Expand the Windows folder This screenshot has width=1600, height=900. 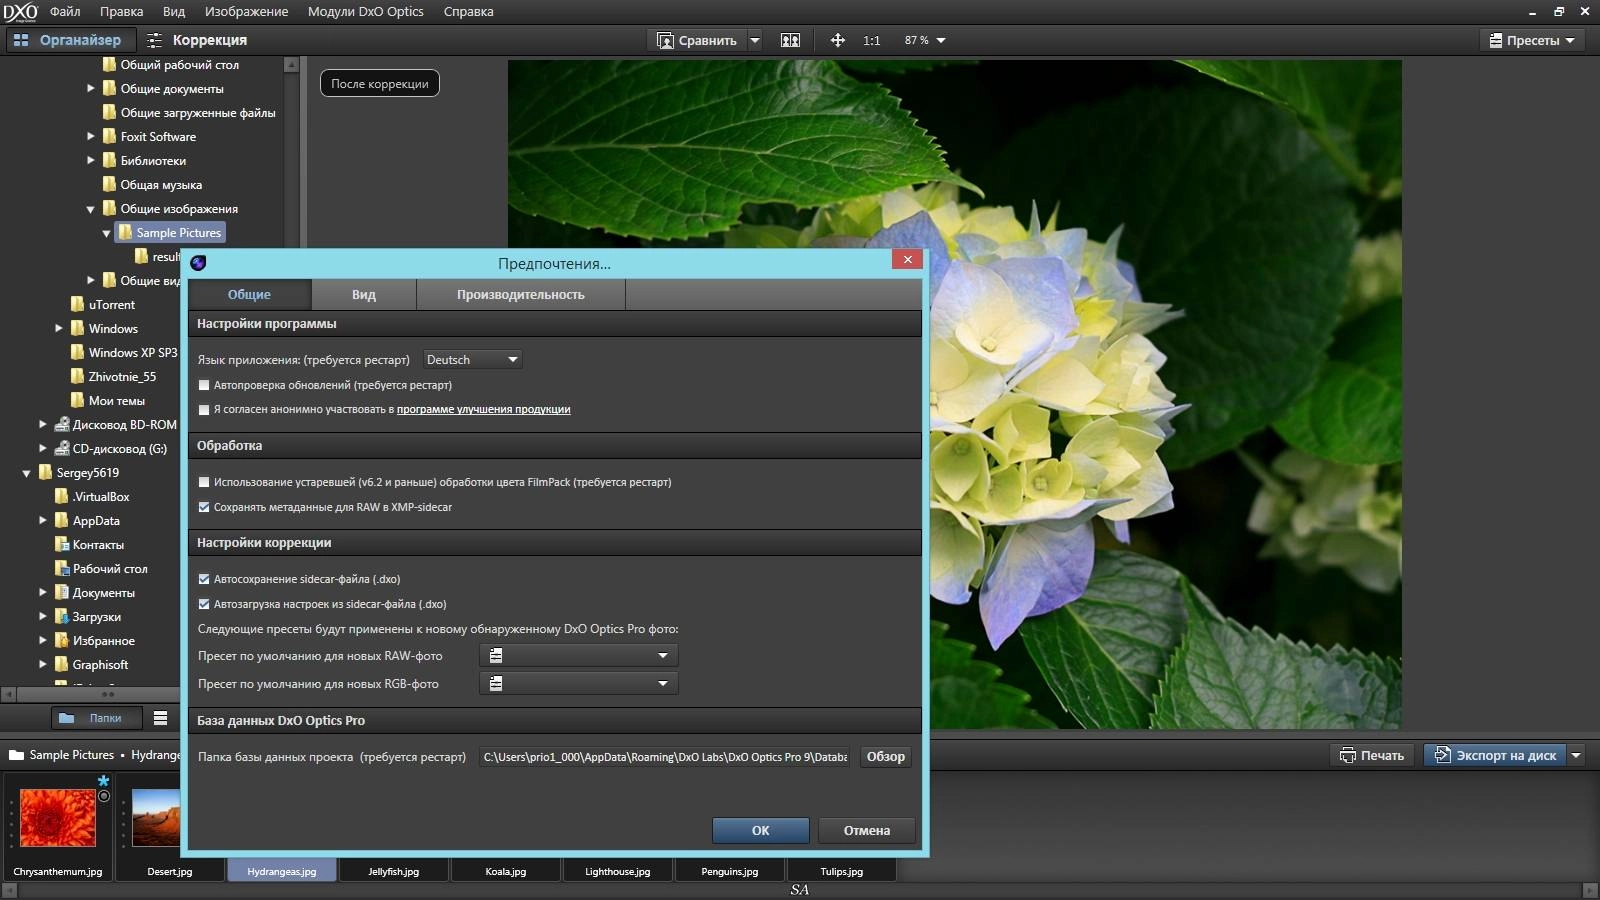pos(59,328)
